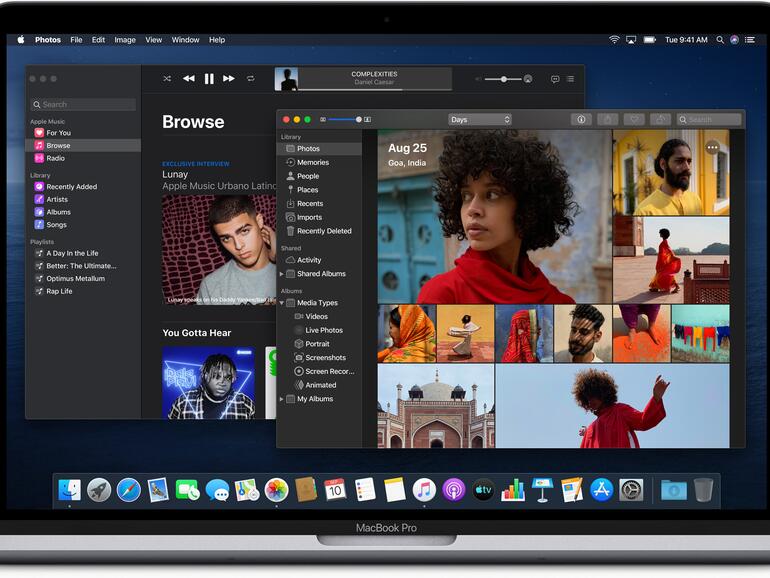Viewport: 770px width, 578px height.
Task: Click the Rotate button in Photos toolbar
Action: pos(660,119)
